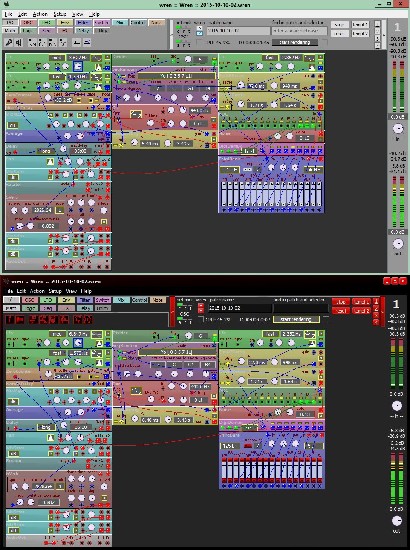Viewport: 410px width, 550px height.
Task: Click the last icon in upper window toolbar row
Action: click(x=87, y=42)
